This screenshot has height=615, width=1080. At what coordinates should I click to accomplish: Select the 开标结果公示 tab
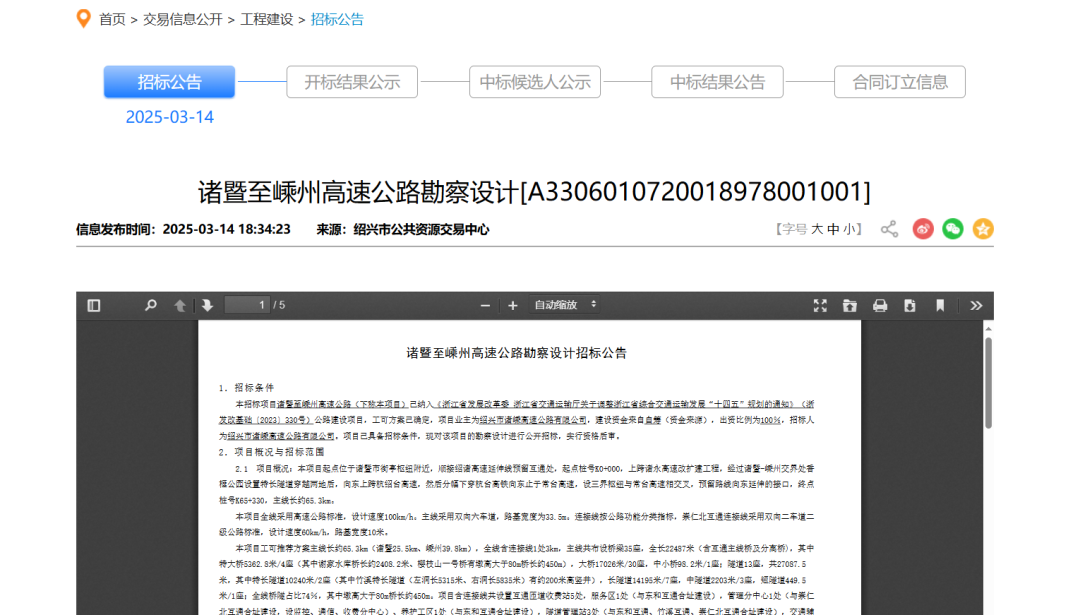352,82
